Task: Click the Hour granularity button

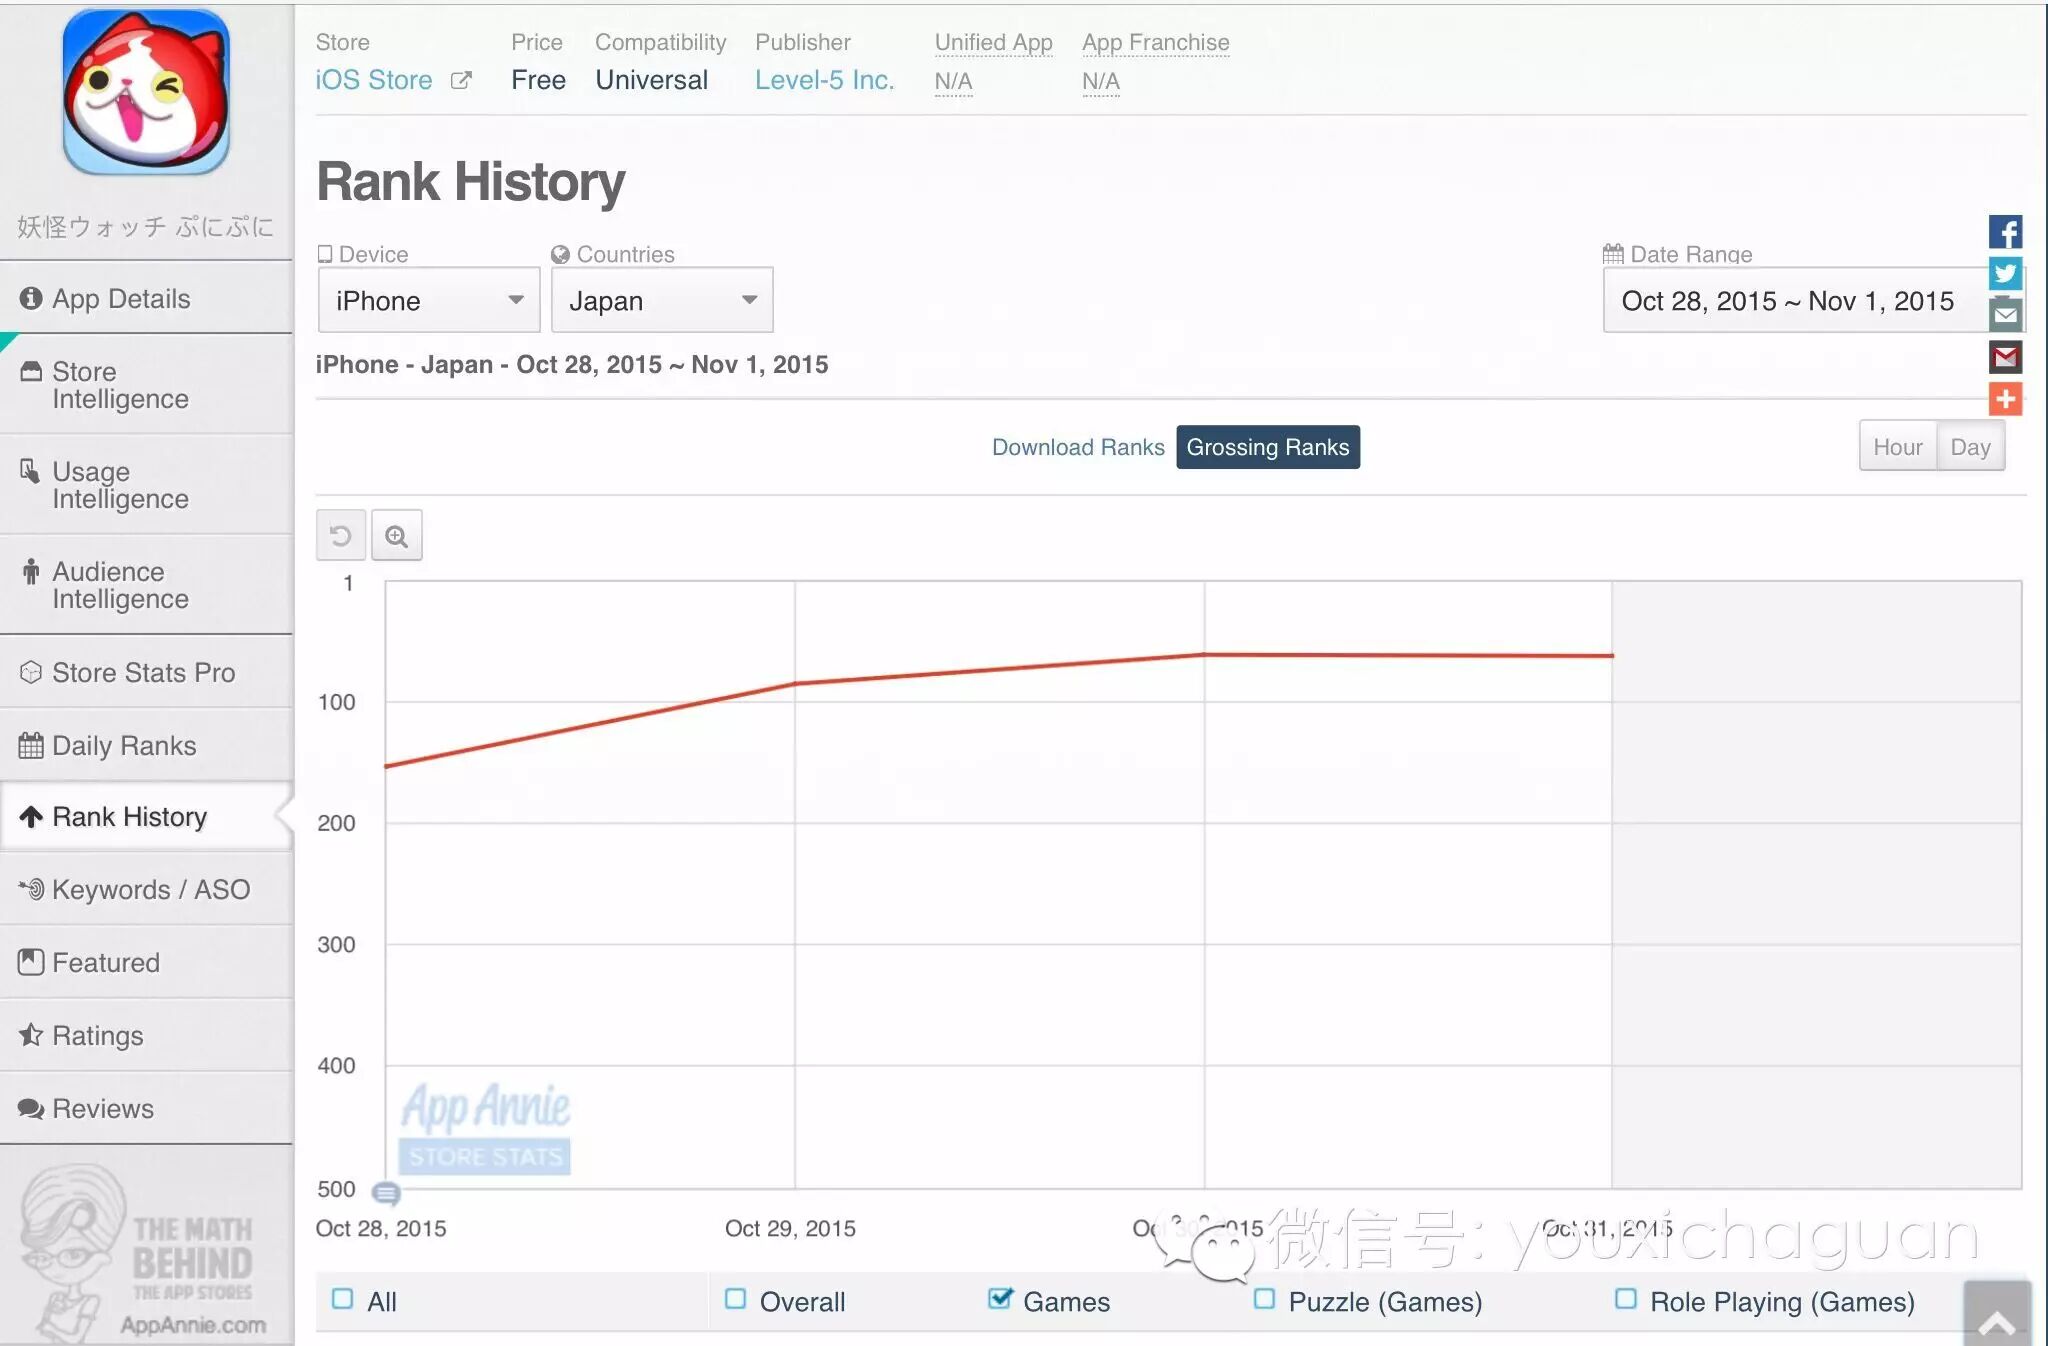Action: pos(1897,447)
